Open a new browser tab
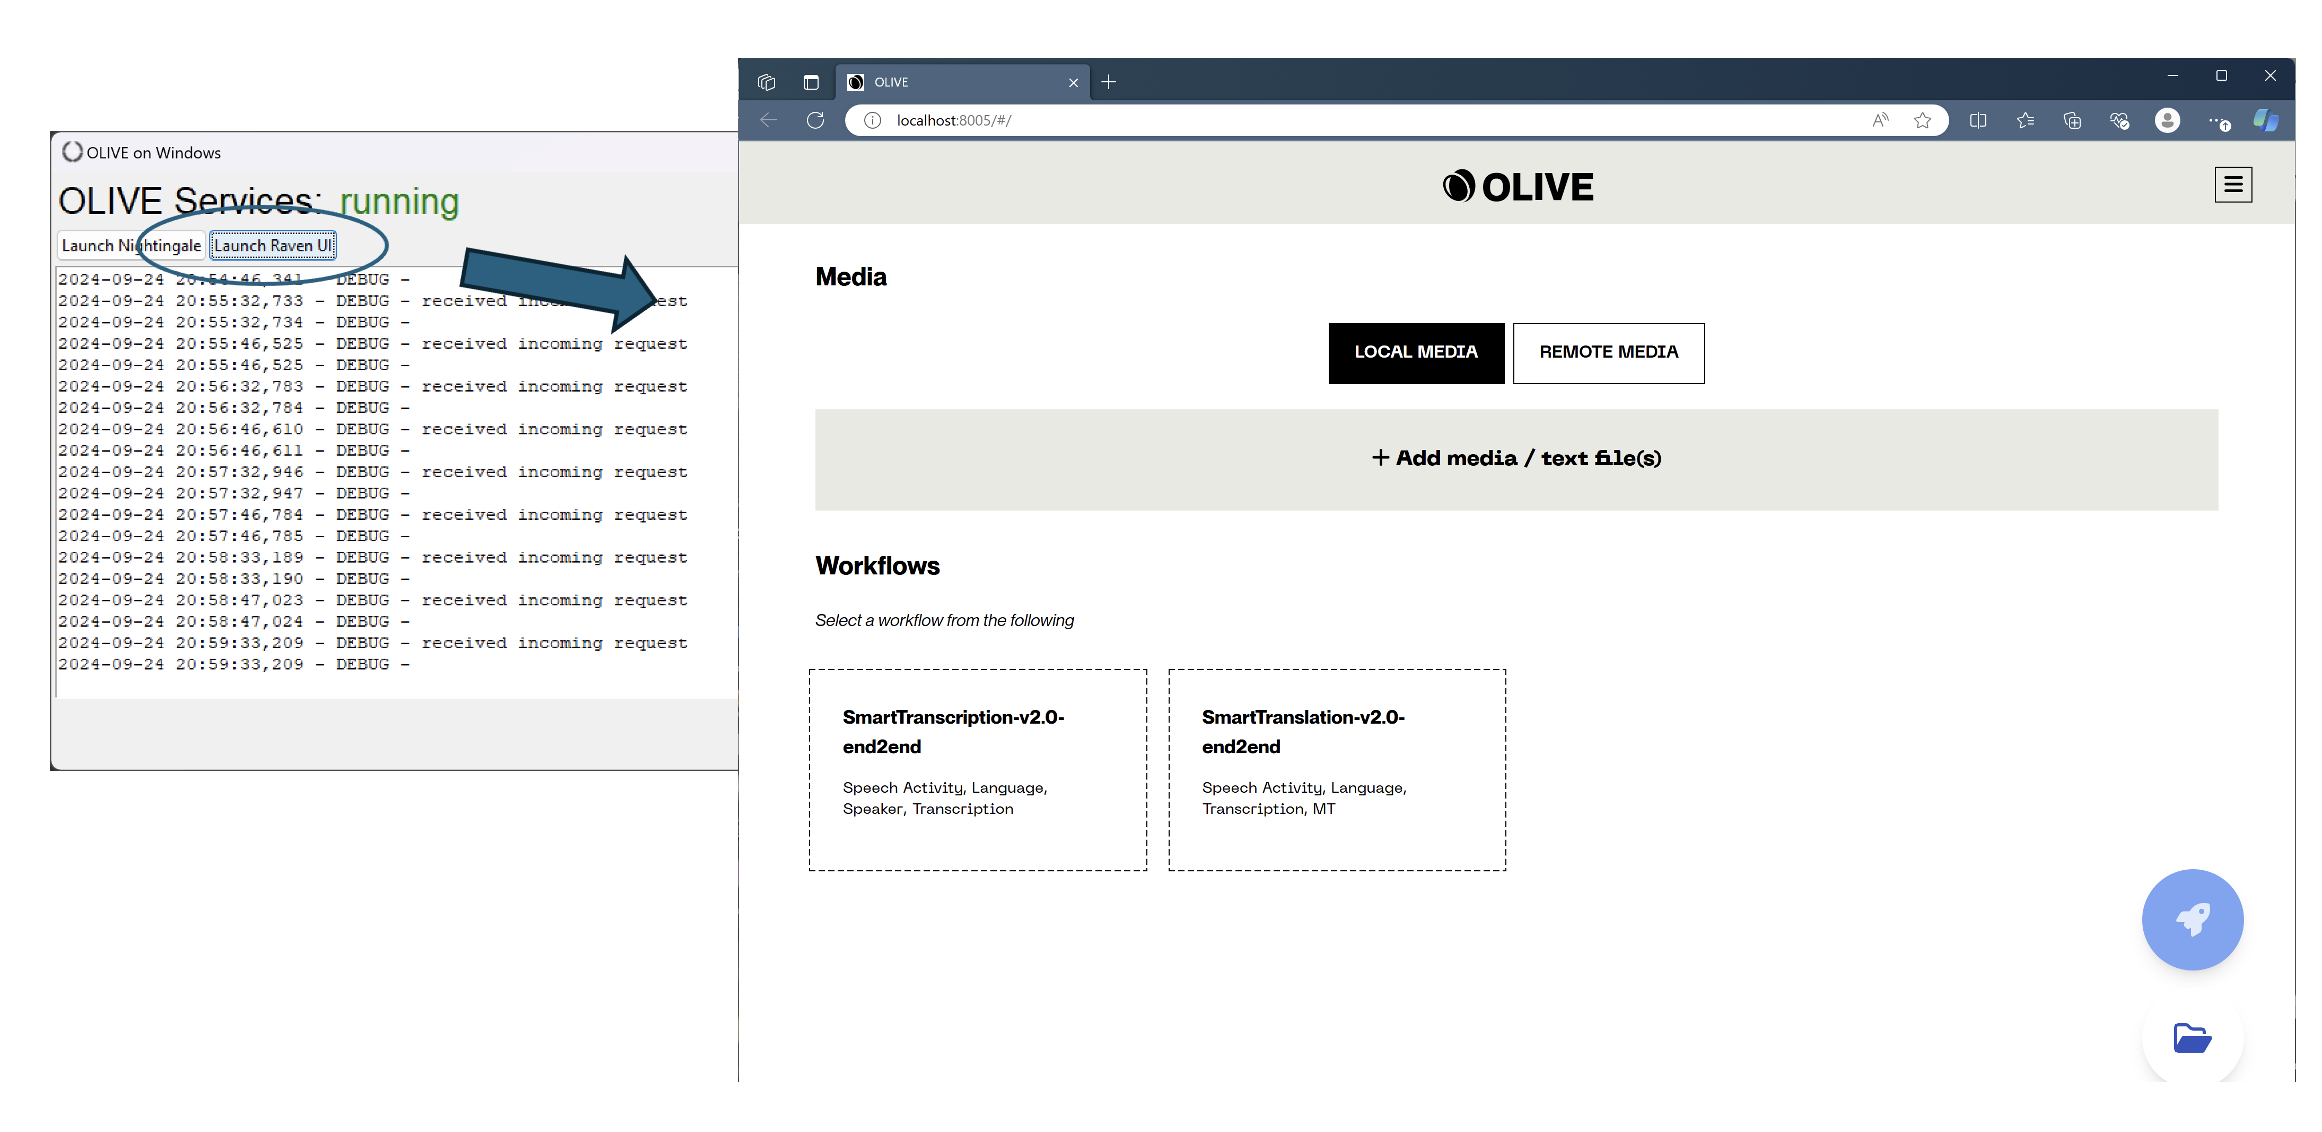 click(1108, 83)
